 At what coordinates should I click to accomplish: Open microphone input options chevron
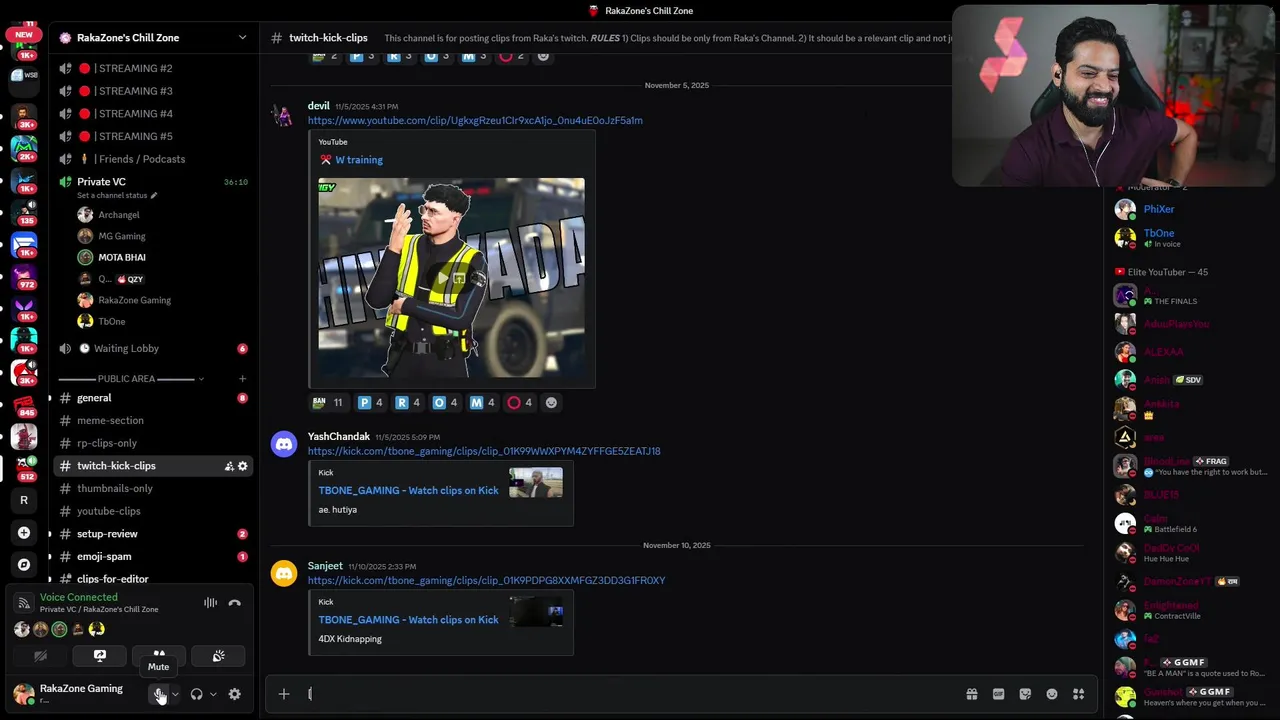175,694
